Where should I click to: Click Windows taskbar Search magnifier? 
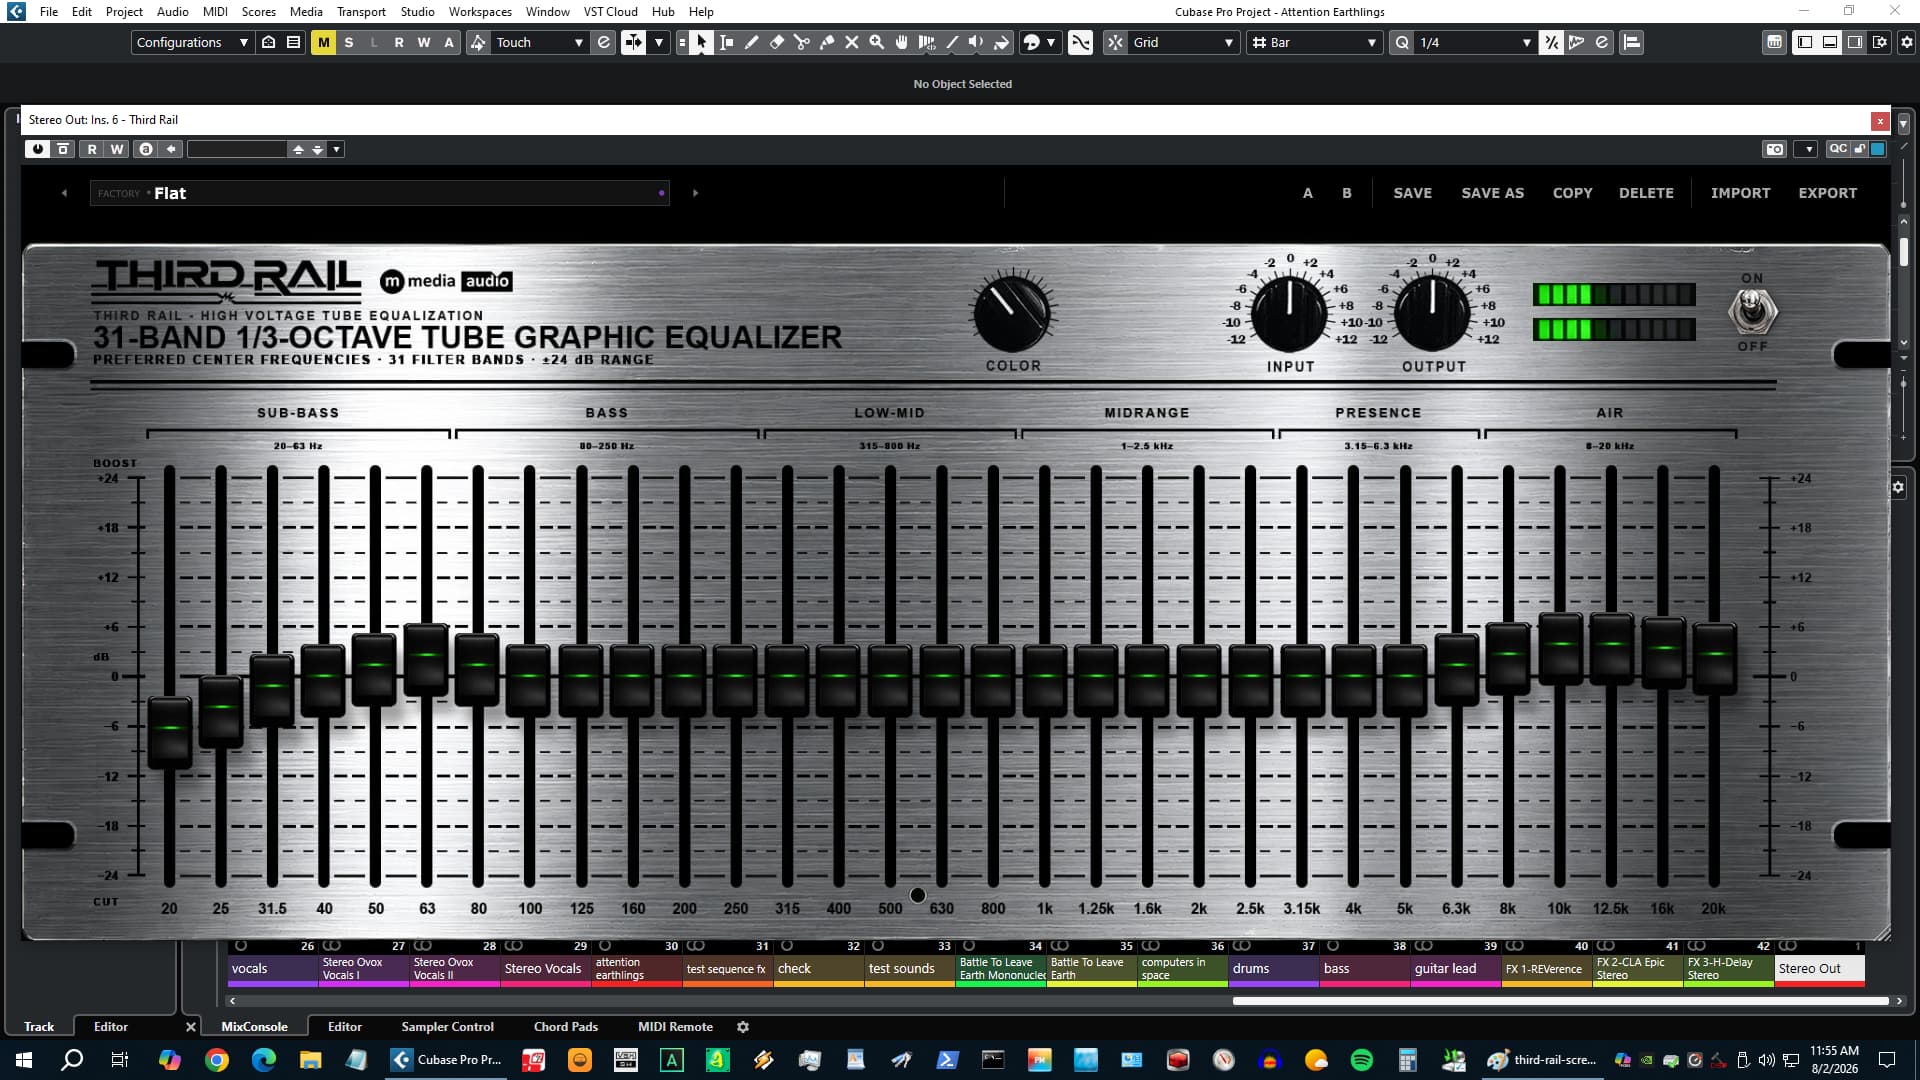coord(72,1060)
